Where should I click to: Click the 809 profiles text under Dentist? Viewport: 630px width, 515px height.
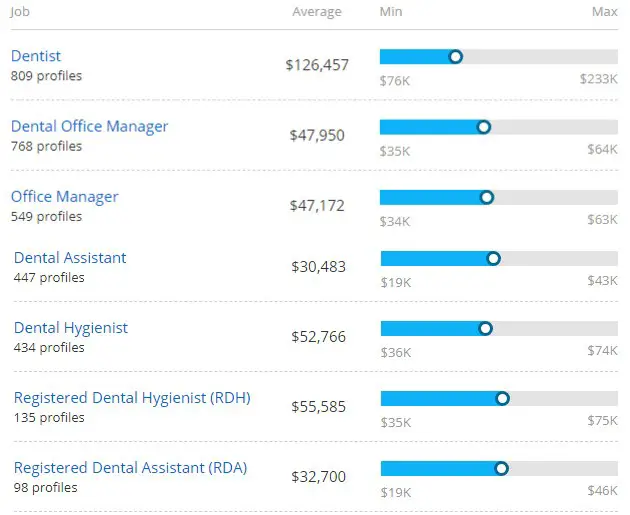click(x=46, y=76)
